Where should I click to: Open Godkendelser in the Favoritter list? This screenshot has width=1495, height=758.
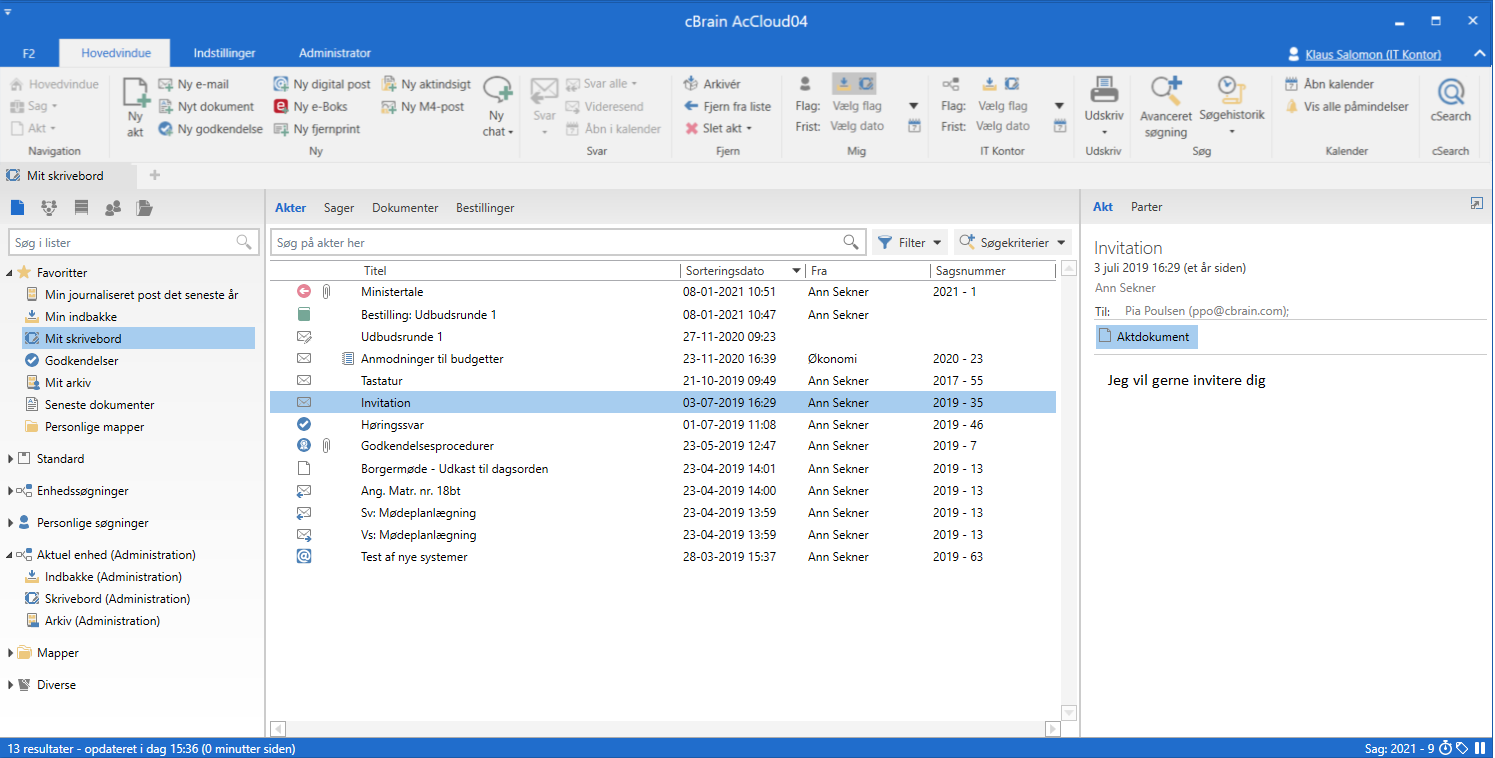[x=81, y=361]
